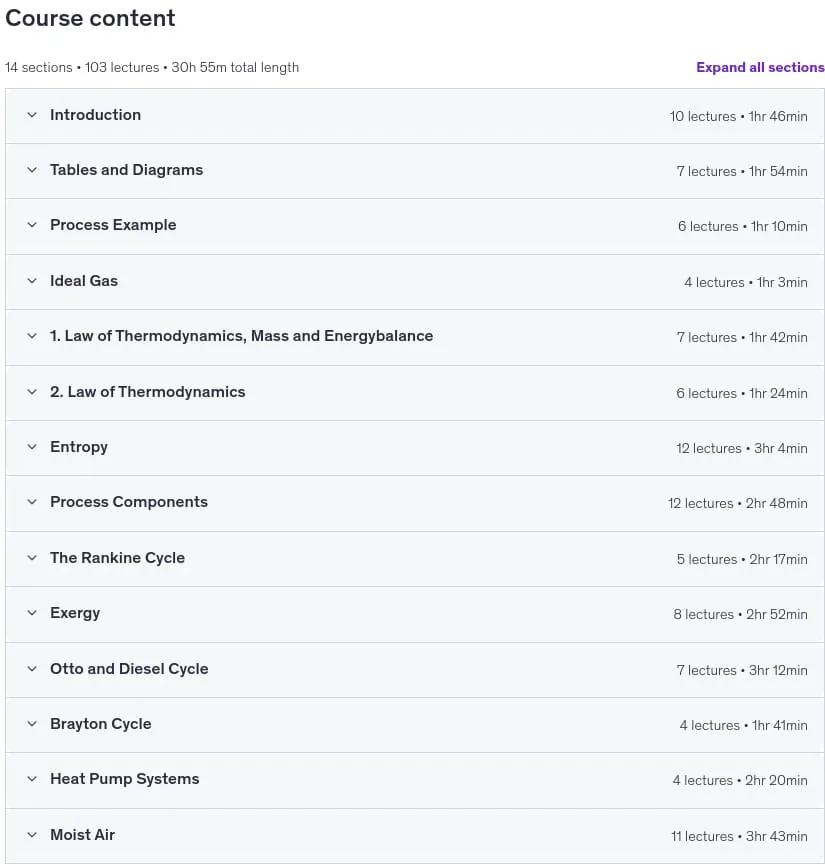825x864 pixels.
Task: Click the Exergy section chevron
Action: coord(32,613)
